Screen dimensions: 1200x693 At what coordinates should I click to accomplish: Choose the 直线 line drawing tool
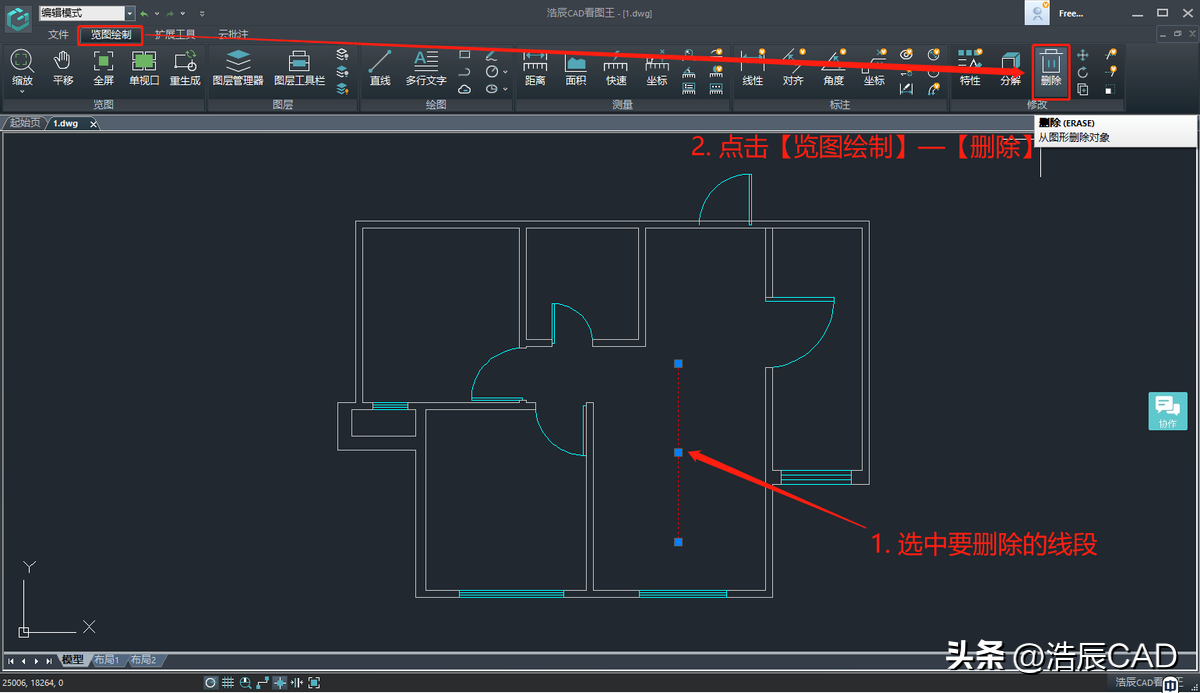point(380,67)
